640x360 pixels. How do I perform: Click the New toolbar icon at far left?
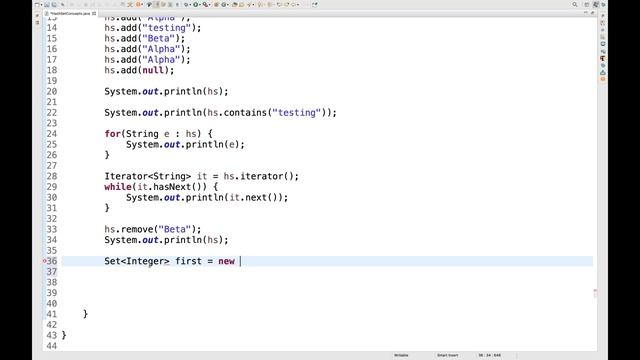[x=37, y=4]
